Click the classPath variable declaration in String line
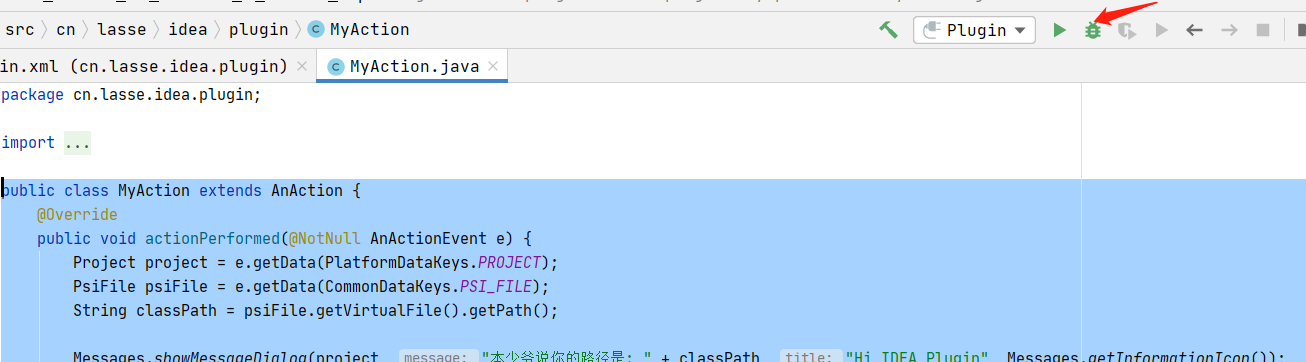Viewport: 1306px width, 362px height. [181, 311]
